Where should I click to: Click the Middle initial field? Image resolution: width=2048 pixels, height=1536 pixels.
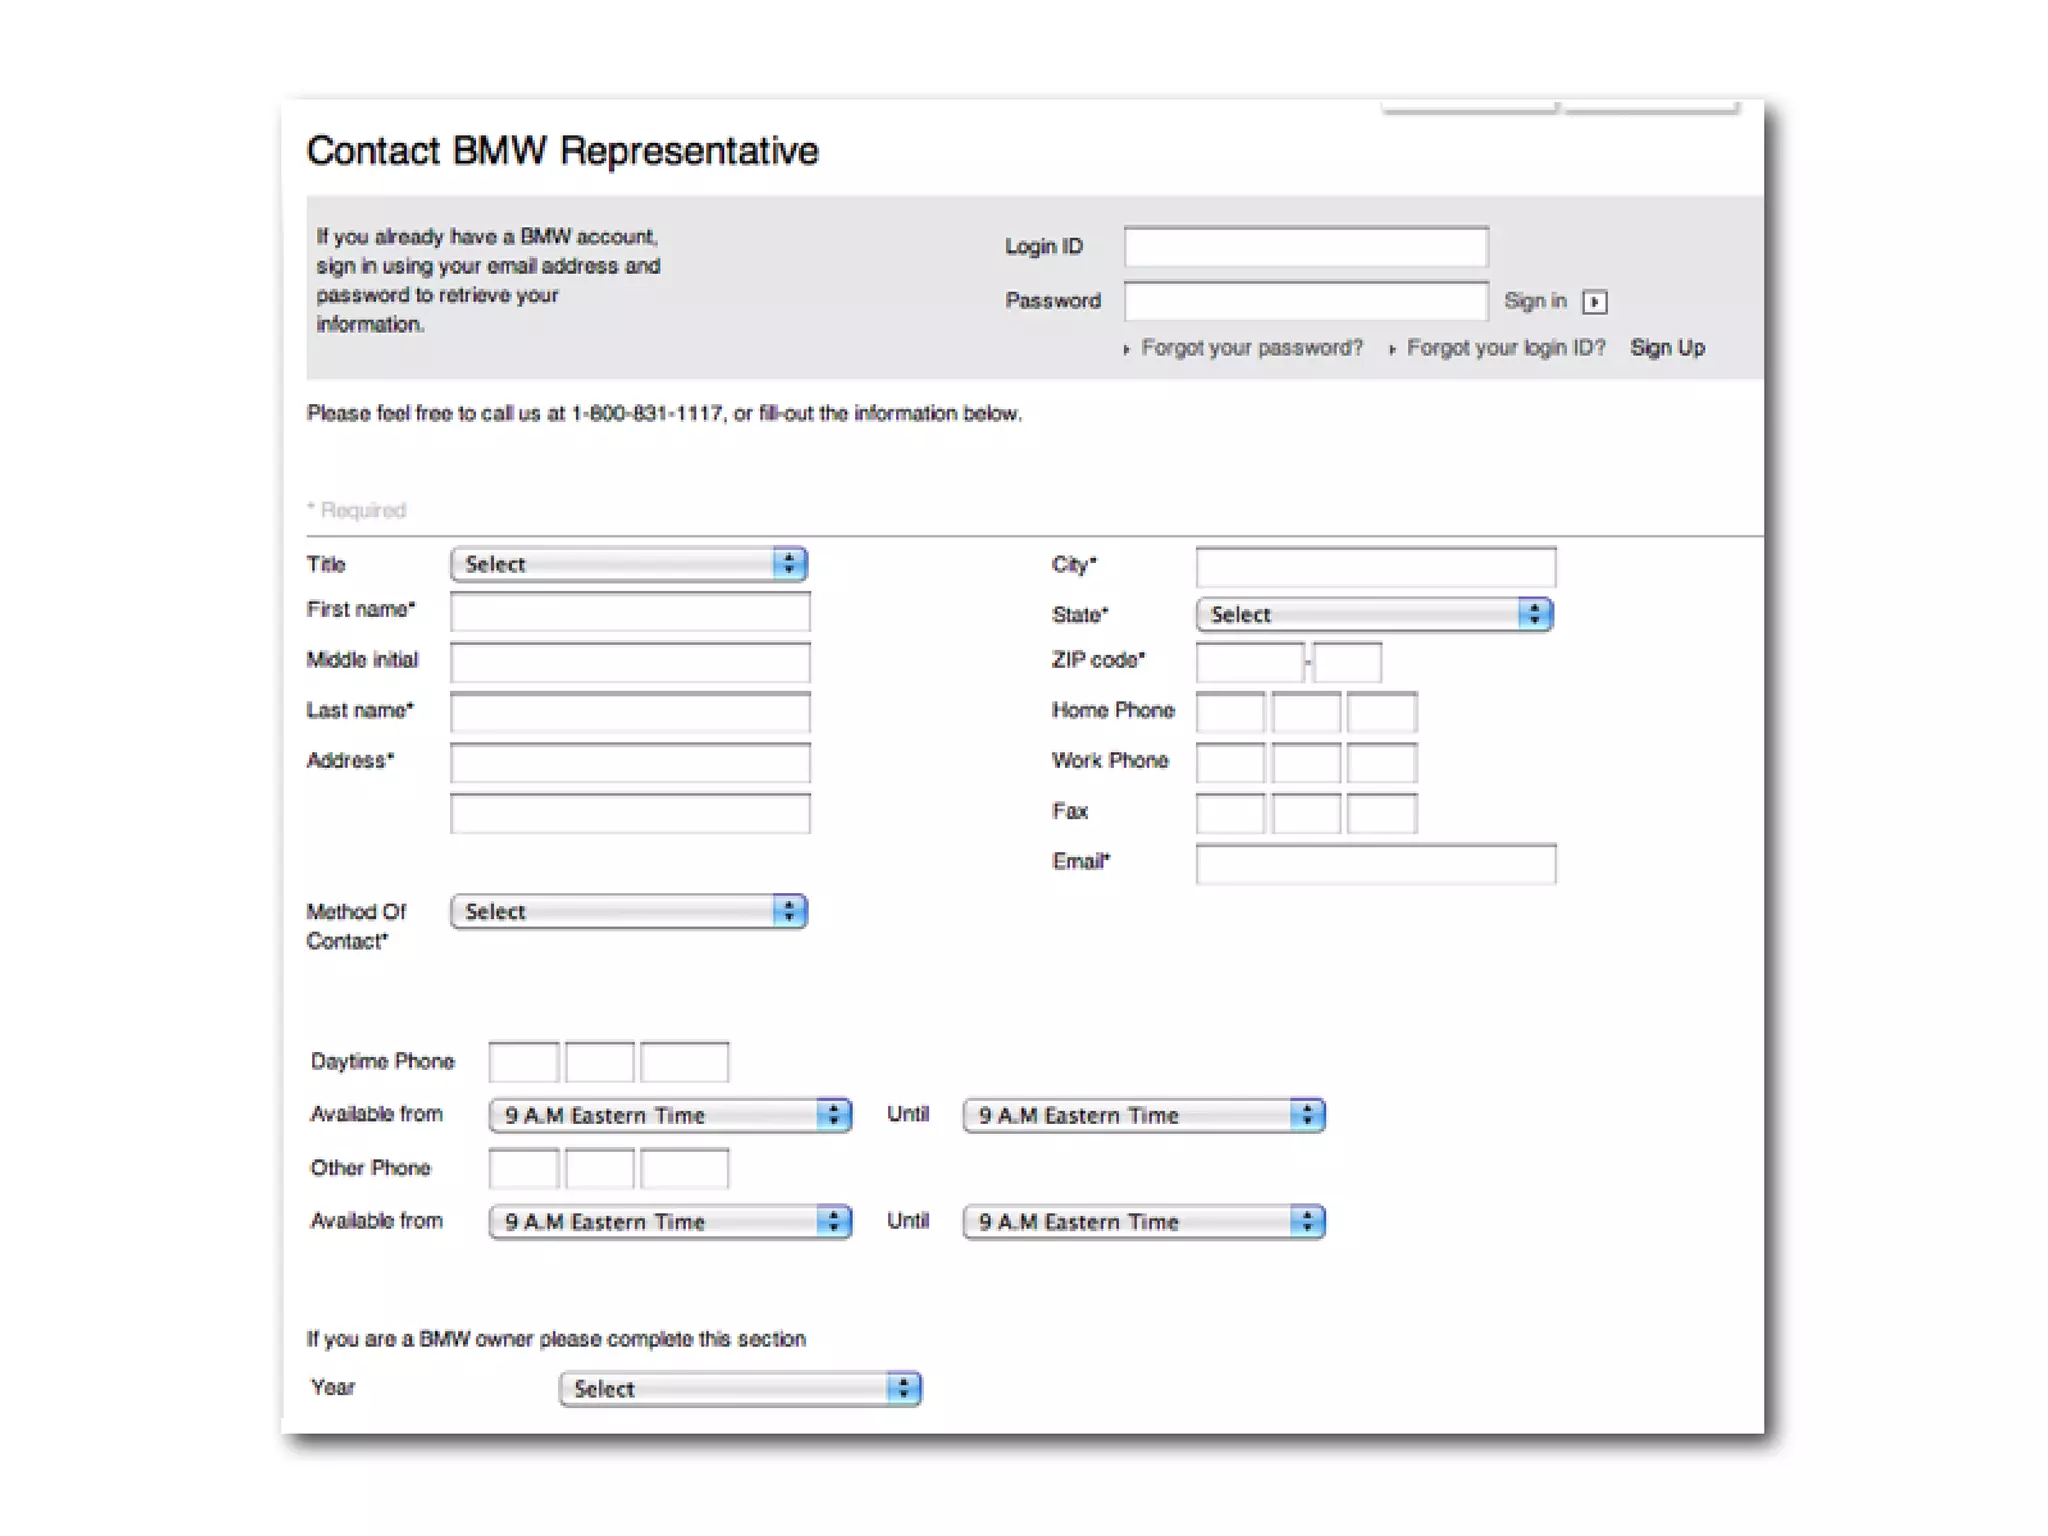click(x=629, y=662)
